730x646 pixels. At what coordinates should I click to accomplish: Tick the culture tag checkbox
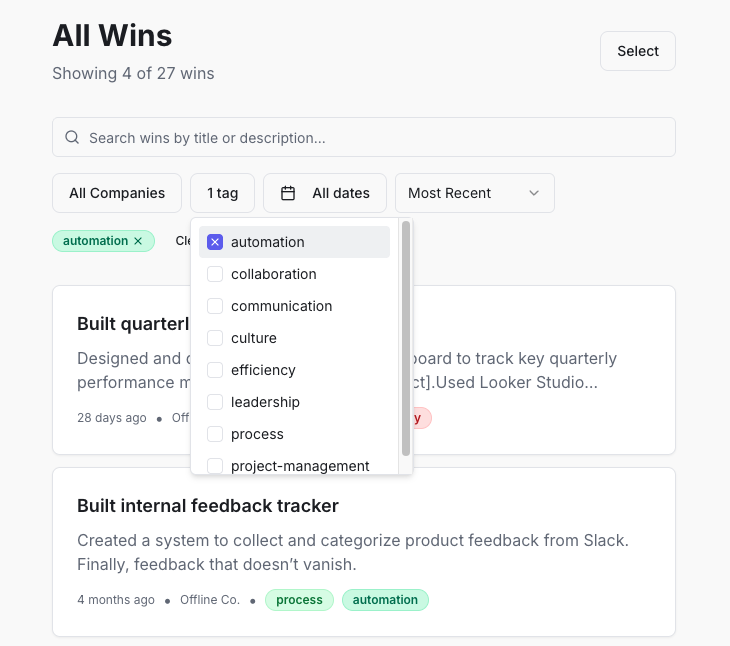(x=215, y=338)
